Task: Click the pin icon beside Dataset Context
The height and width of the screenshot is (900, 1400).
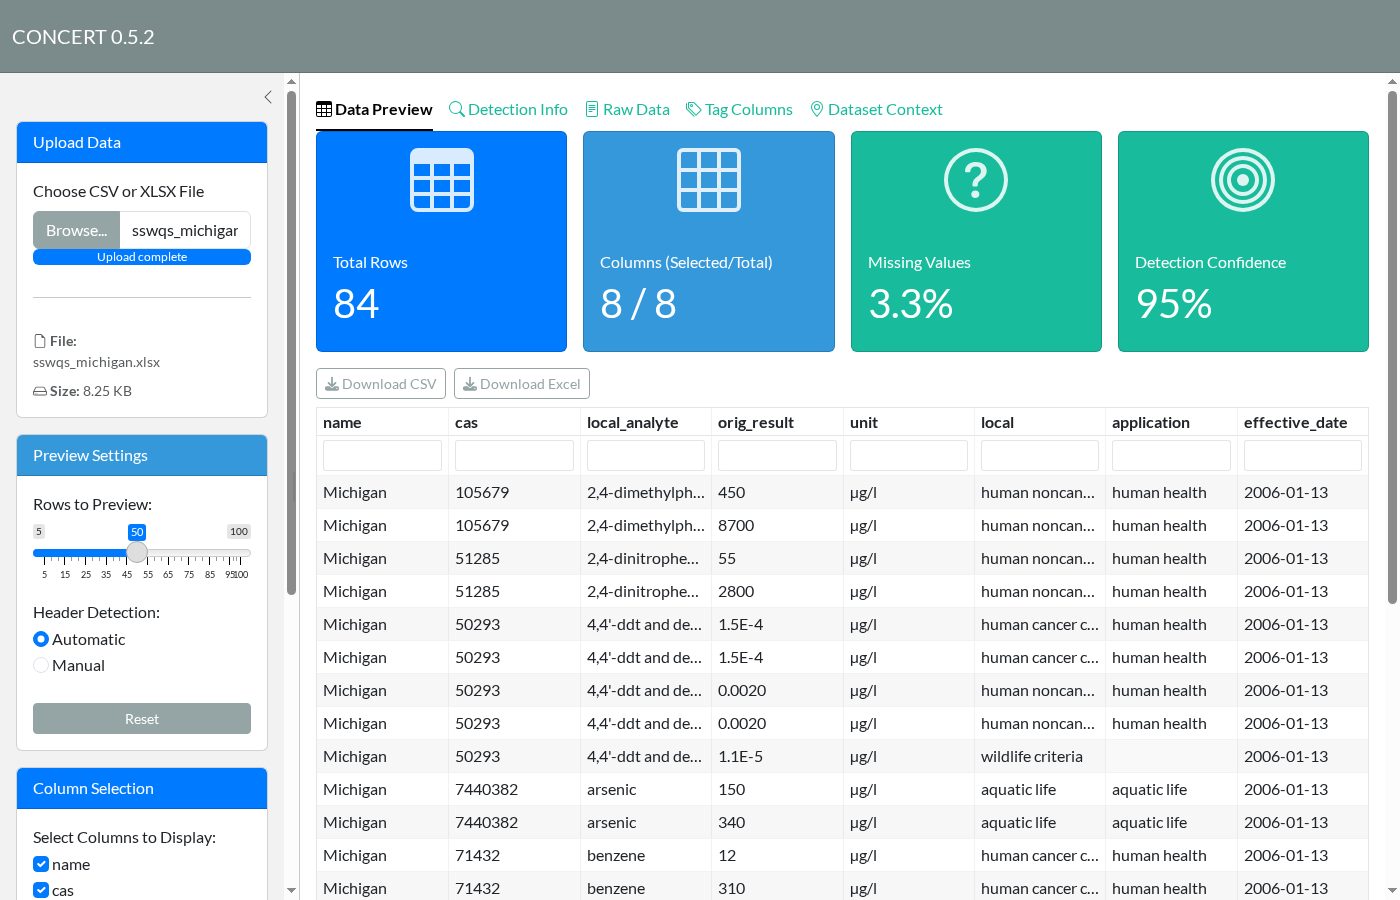Action: pyautogui.click(x=817, y=109)
